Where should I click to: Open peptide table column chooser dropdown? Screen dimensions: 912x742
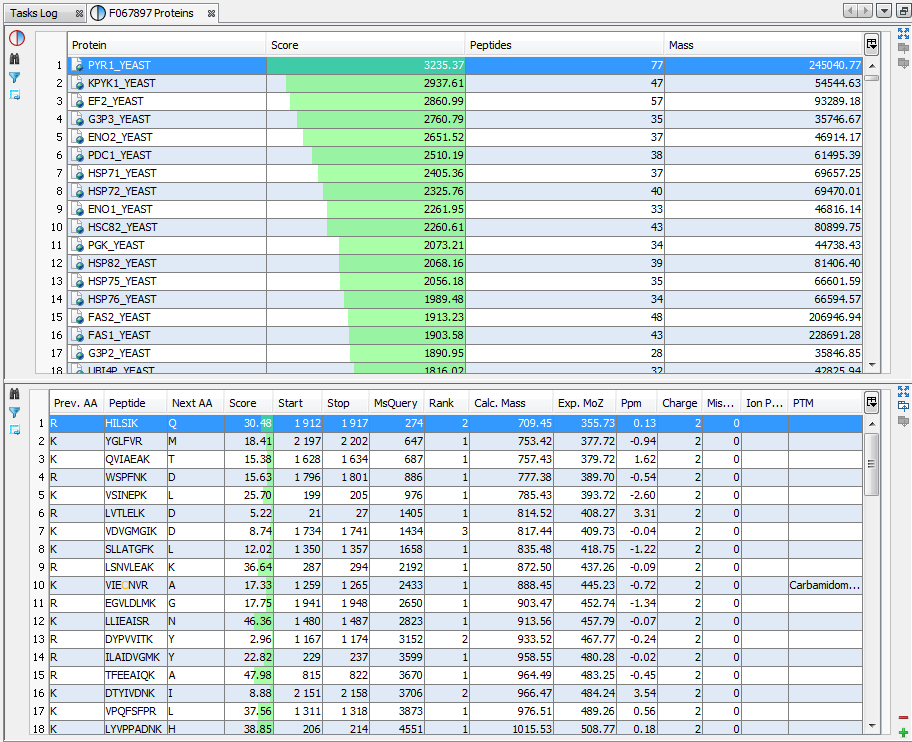pyautogui.click(x=872, y=402)
